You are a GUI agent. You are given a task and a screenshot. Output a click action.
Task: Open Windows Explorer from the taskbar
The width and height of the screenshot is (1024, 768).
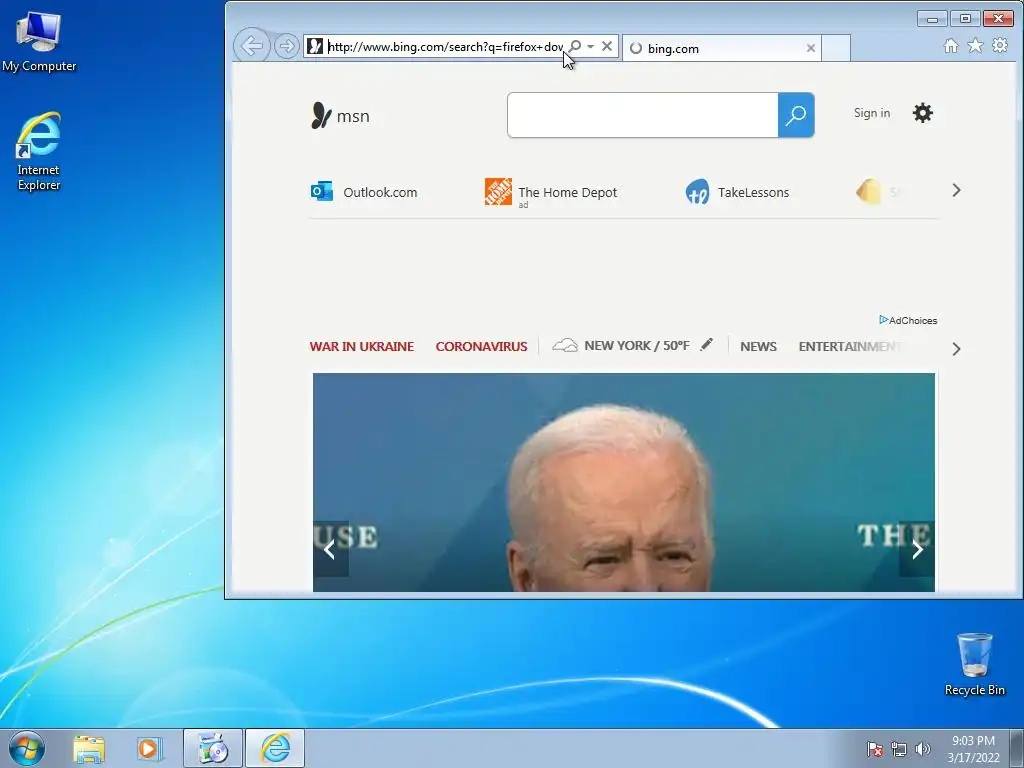[x=89, y=748]
